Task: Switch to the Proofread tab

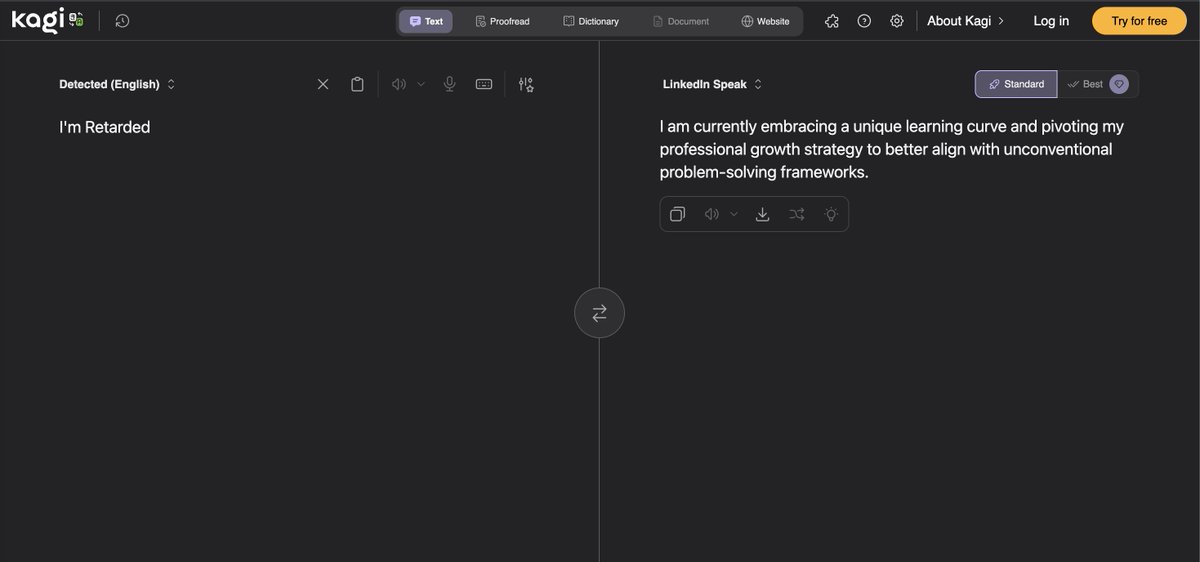Action: click(502, 21)
